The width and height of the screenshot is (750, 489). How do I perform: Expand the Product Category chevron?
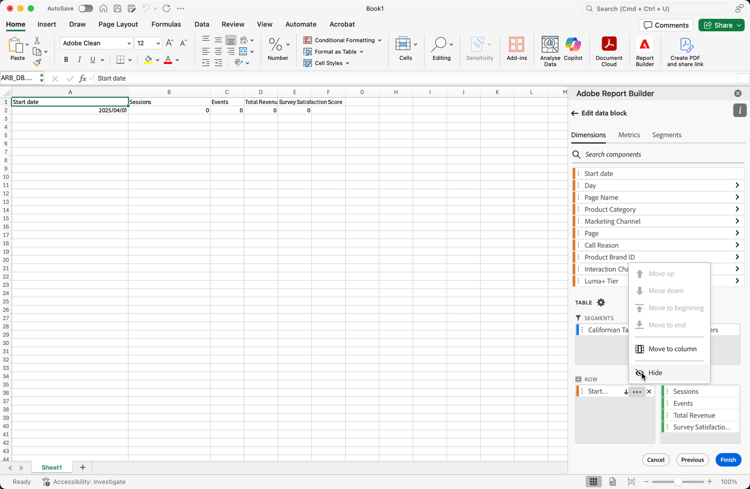pos(737,209)
